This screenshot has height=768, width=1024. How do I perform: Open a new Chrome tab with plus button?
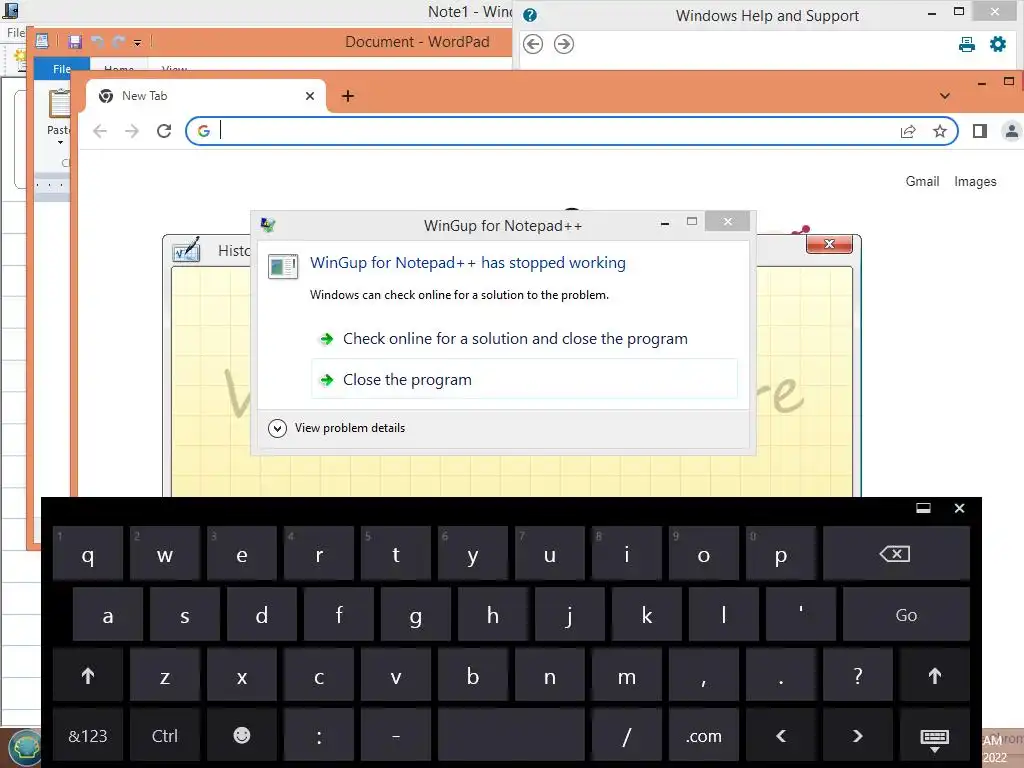348,96
